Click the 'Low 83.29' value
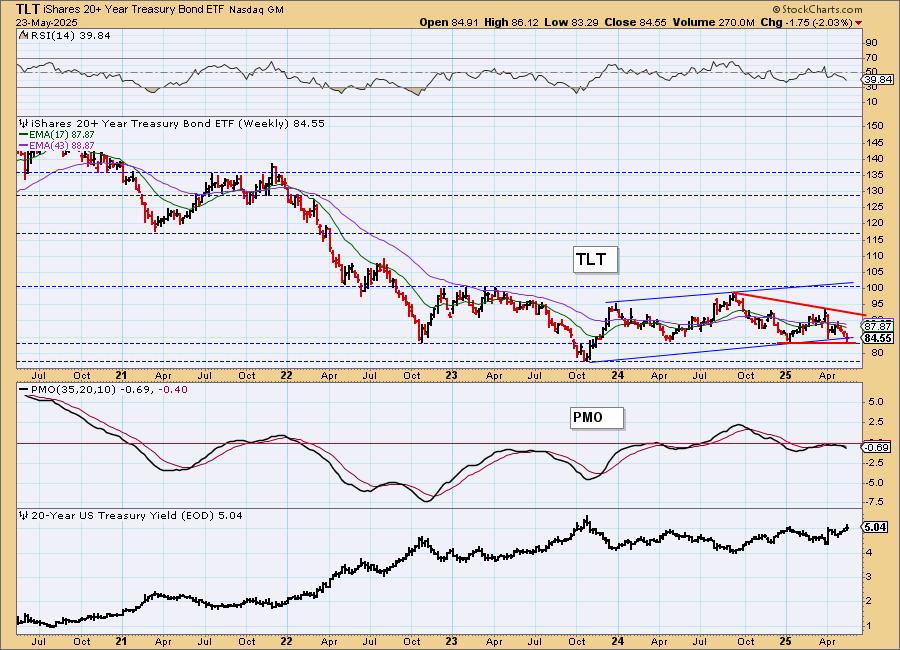This screenshot has width=900, height=650. click(571, 22)
